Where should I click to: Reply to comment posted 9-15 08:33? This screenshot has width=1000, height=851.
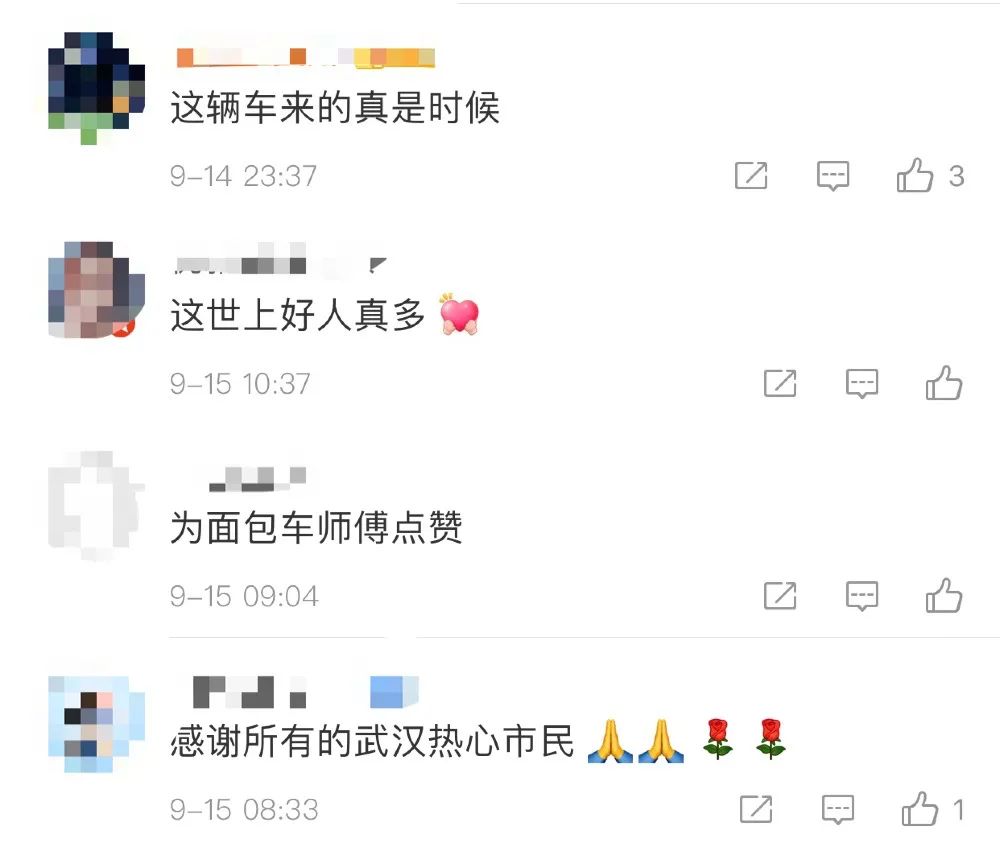pyautogui.click(x=837, y=810)
